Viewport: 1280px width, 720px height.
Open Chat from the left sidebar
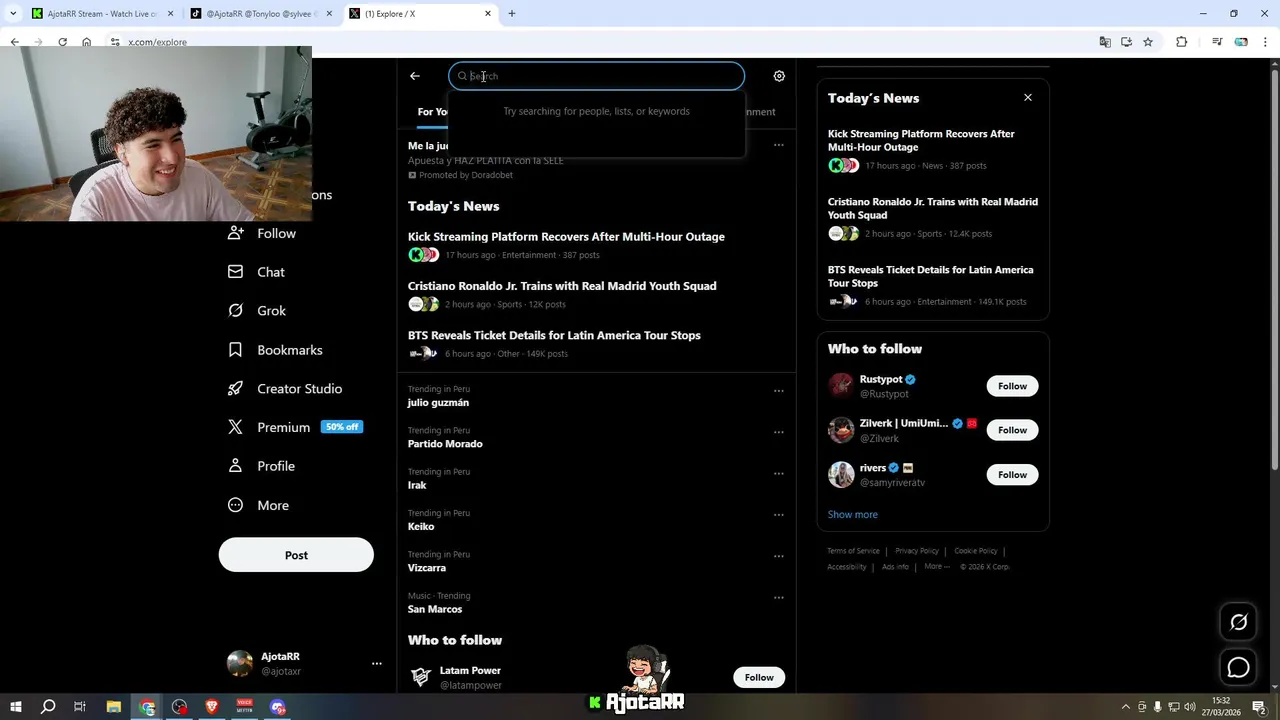pyautogui.click(x=256, y=272)
